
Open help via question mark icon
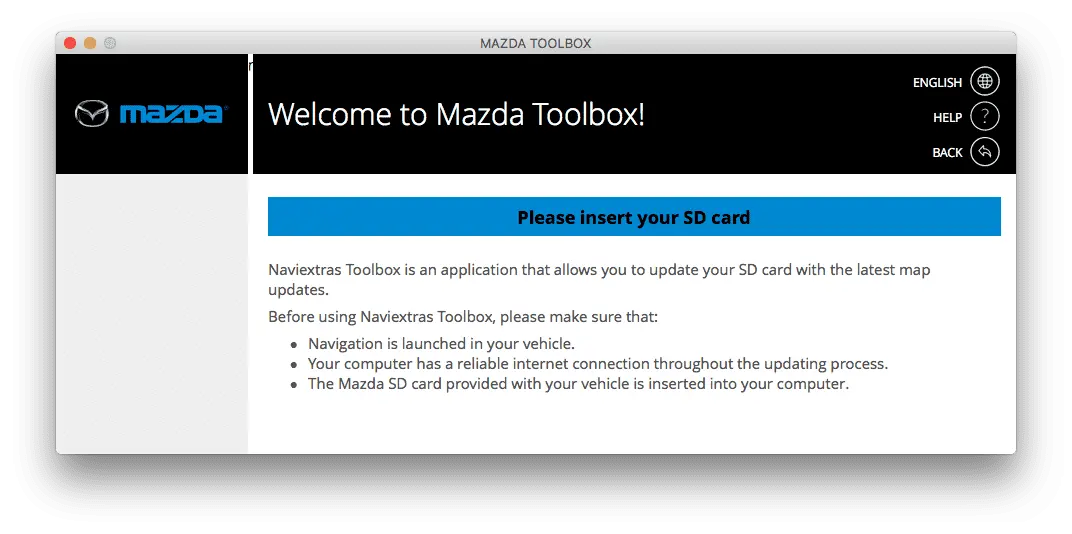[984, 117]
